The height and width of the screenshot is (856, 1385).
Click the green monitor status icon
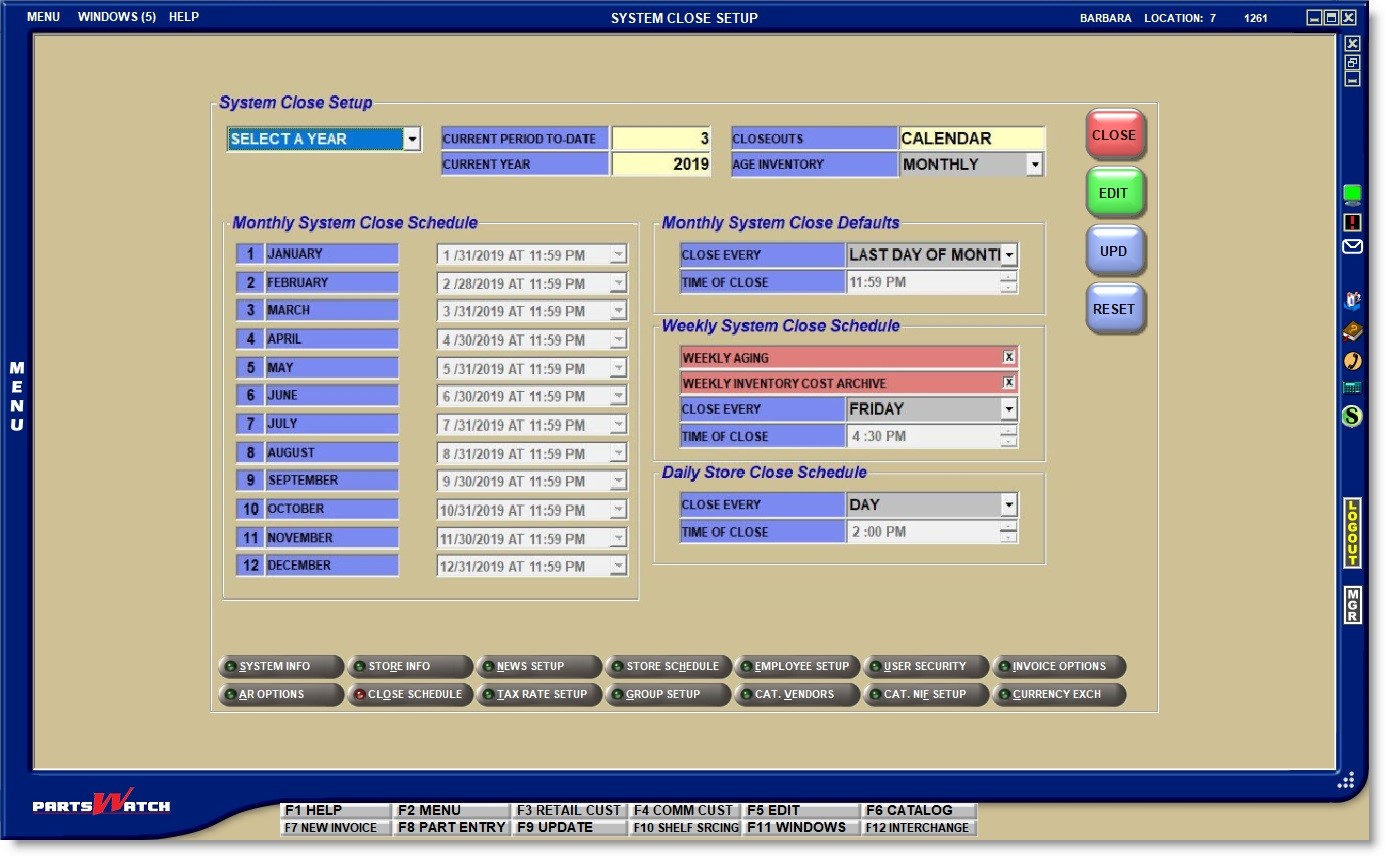tap(1352, 194)
